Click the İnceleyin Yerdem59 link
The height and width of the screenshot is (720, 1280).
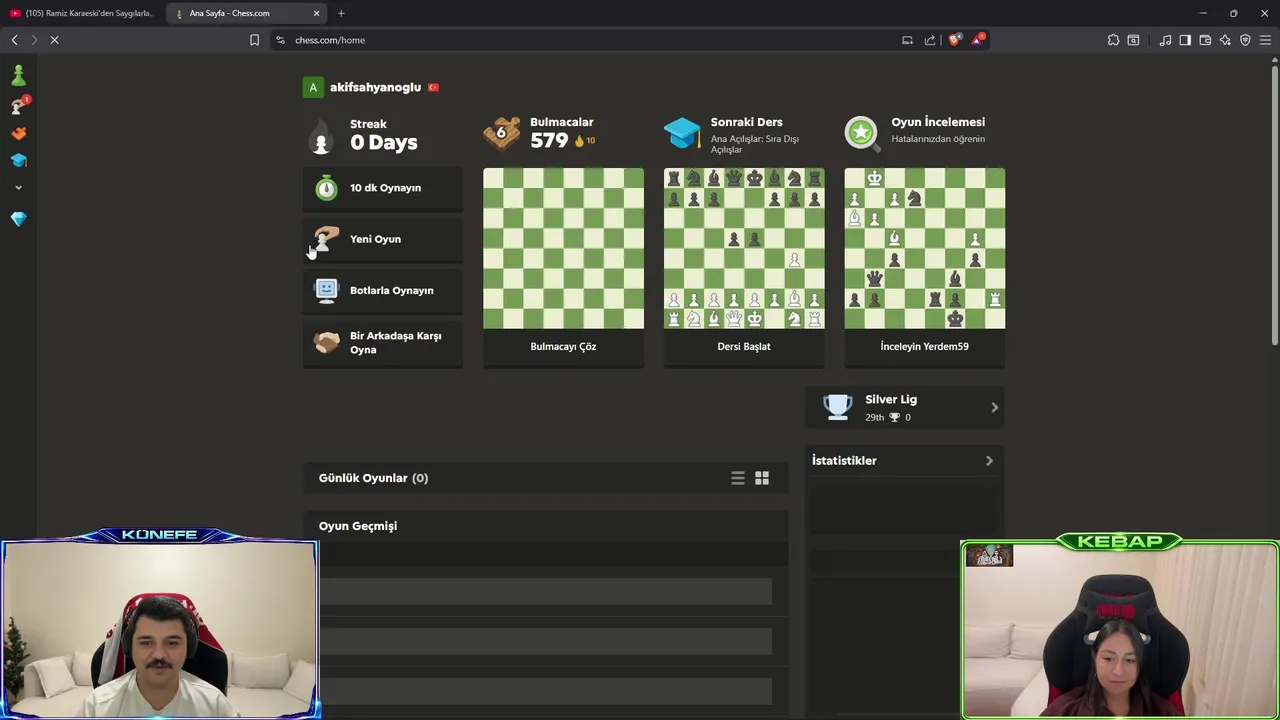point(924,346)
